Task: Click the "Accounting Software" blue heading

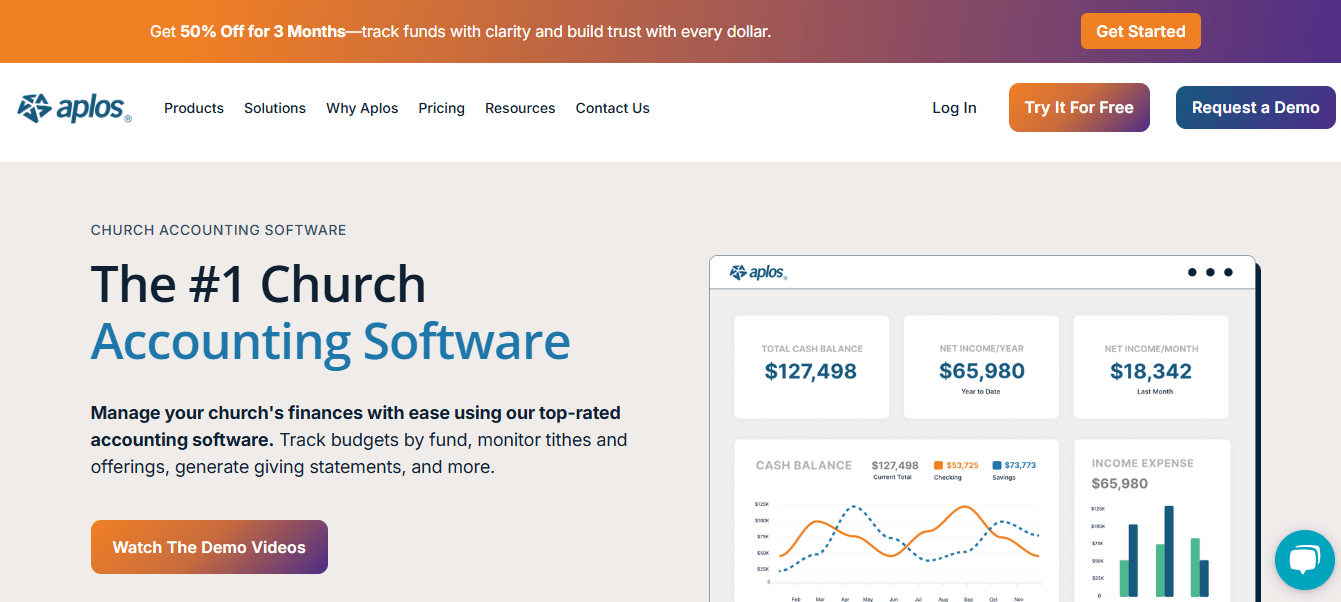Action: pos(331,341)
